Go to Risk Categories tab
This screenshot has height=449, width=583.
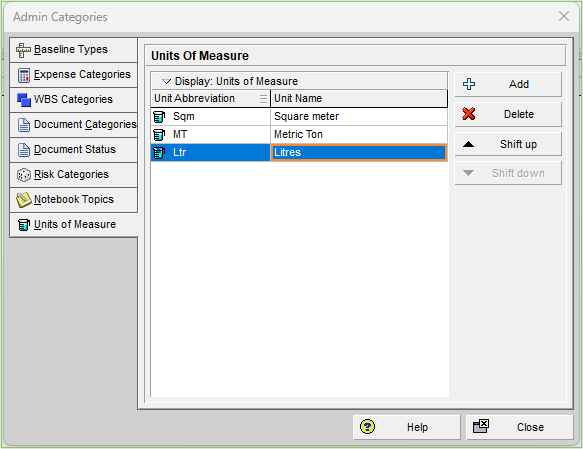(74, 174)
